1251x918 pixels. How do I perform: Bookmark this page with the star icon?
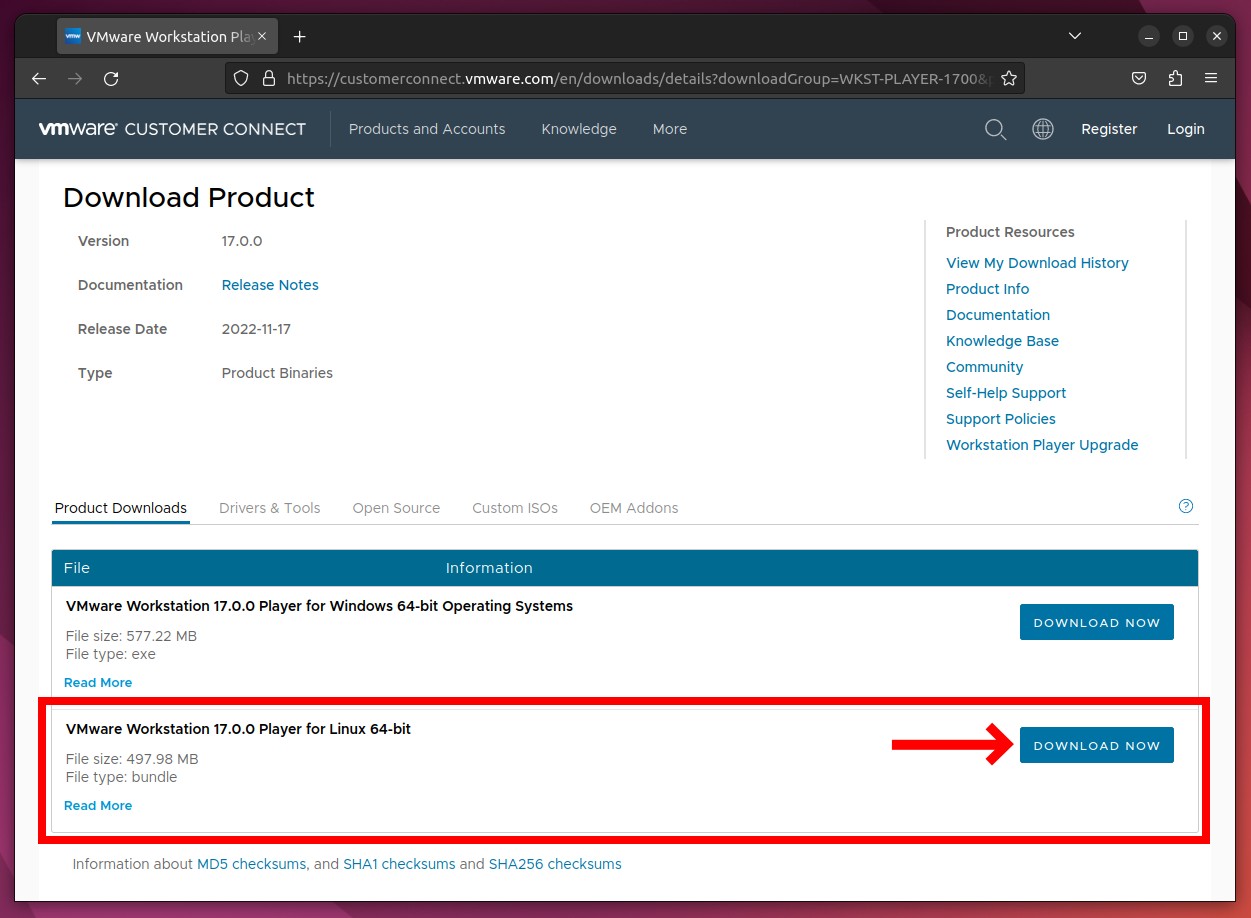pos(1009,78)
